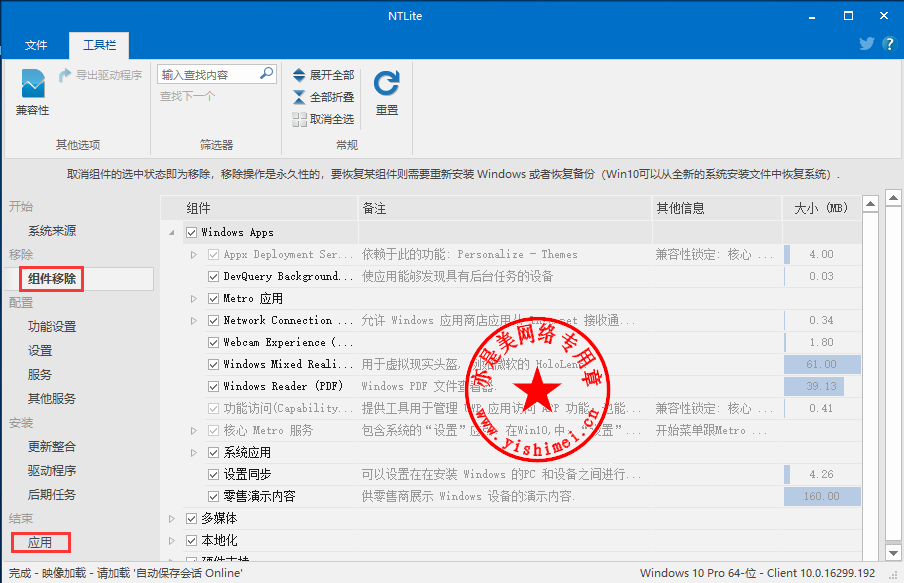Expand all (展开全部) components
This screenshot has width=904, height=583.
(x=323, y=75)
